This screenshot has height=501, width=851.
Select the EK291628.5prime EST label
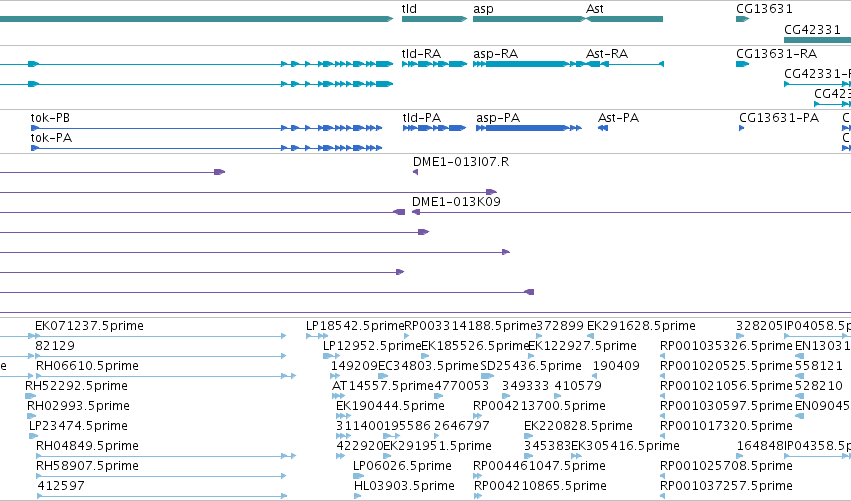pyautogui.click(x=641, y=326)
